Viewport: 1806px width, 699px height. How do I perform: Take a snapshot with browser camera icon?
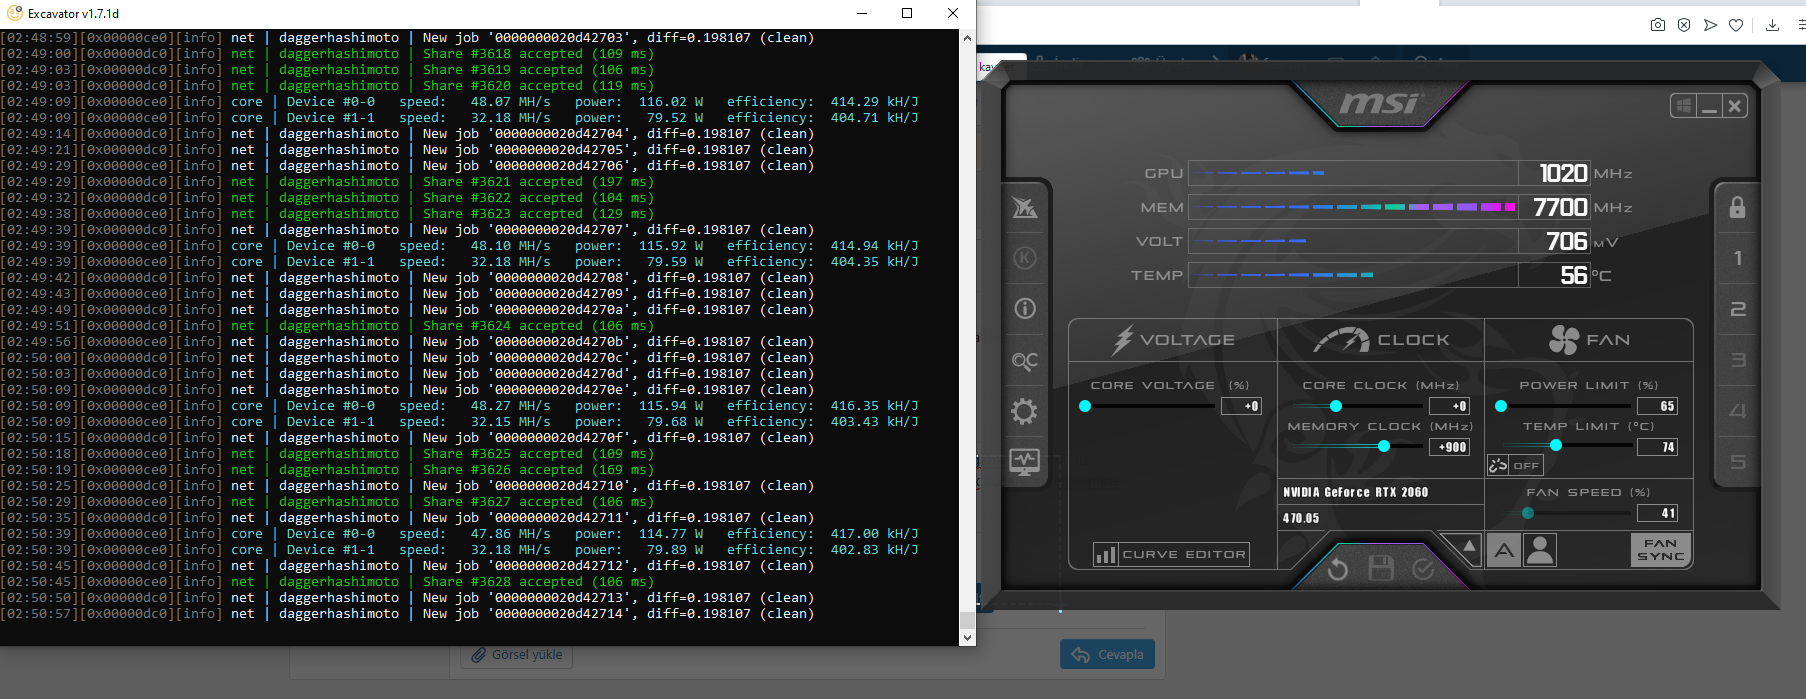coord(1657,25)
